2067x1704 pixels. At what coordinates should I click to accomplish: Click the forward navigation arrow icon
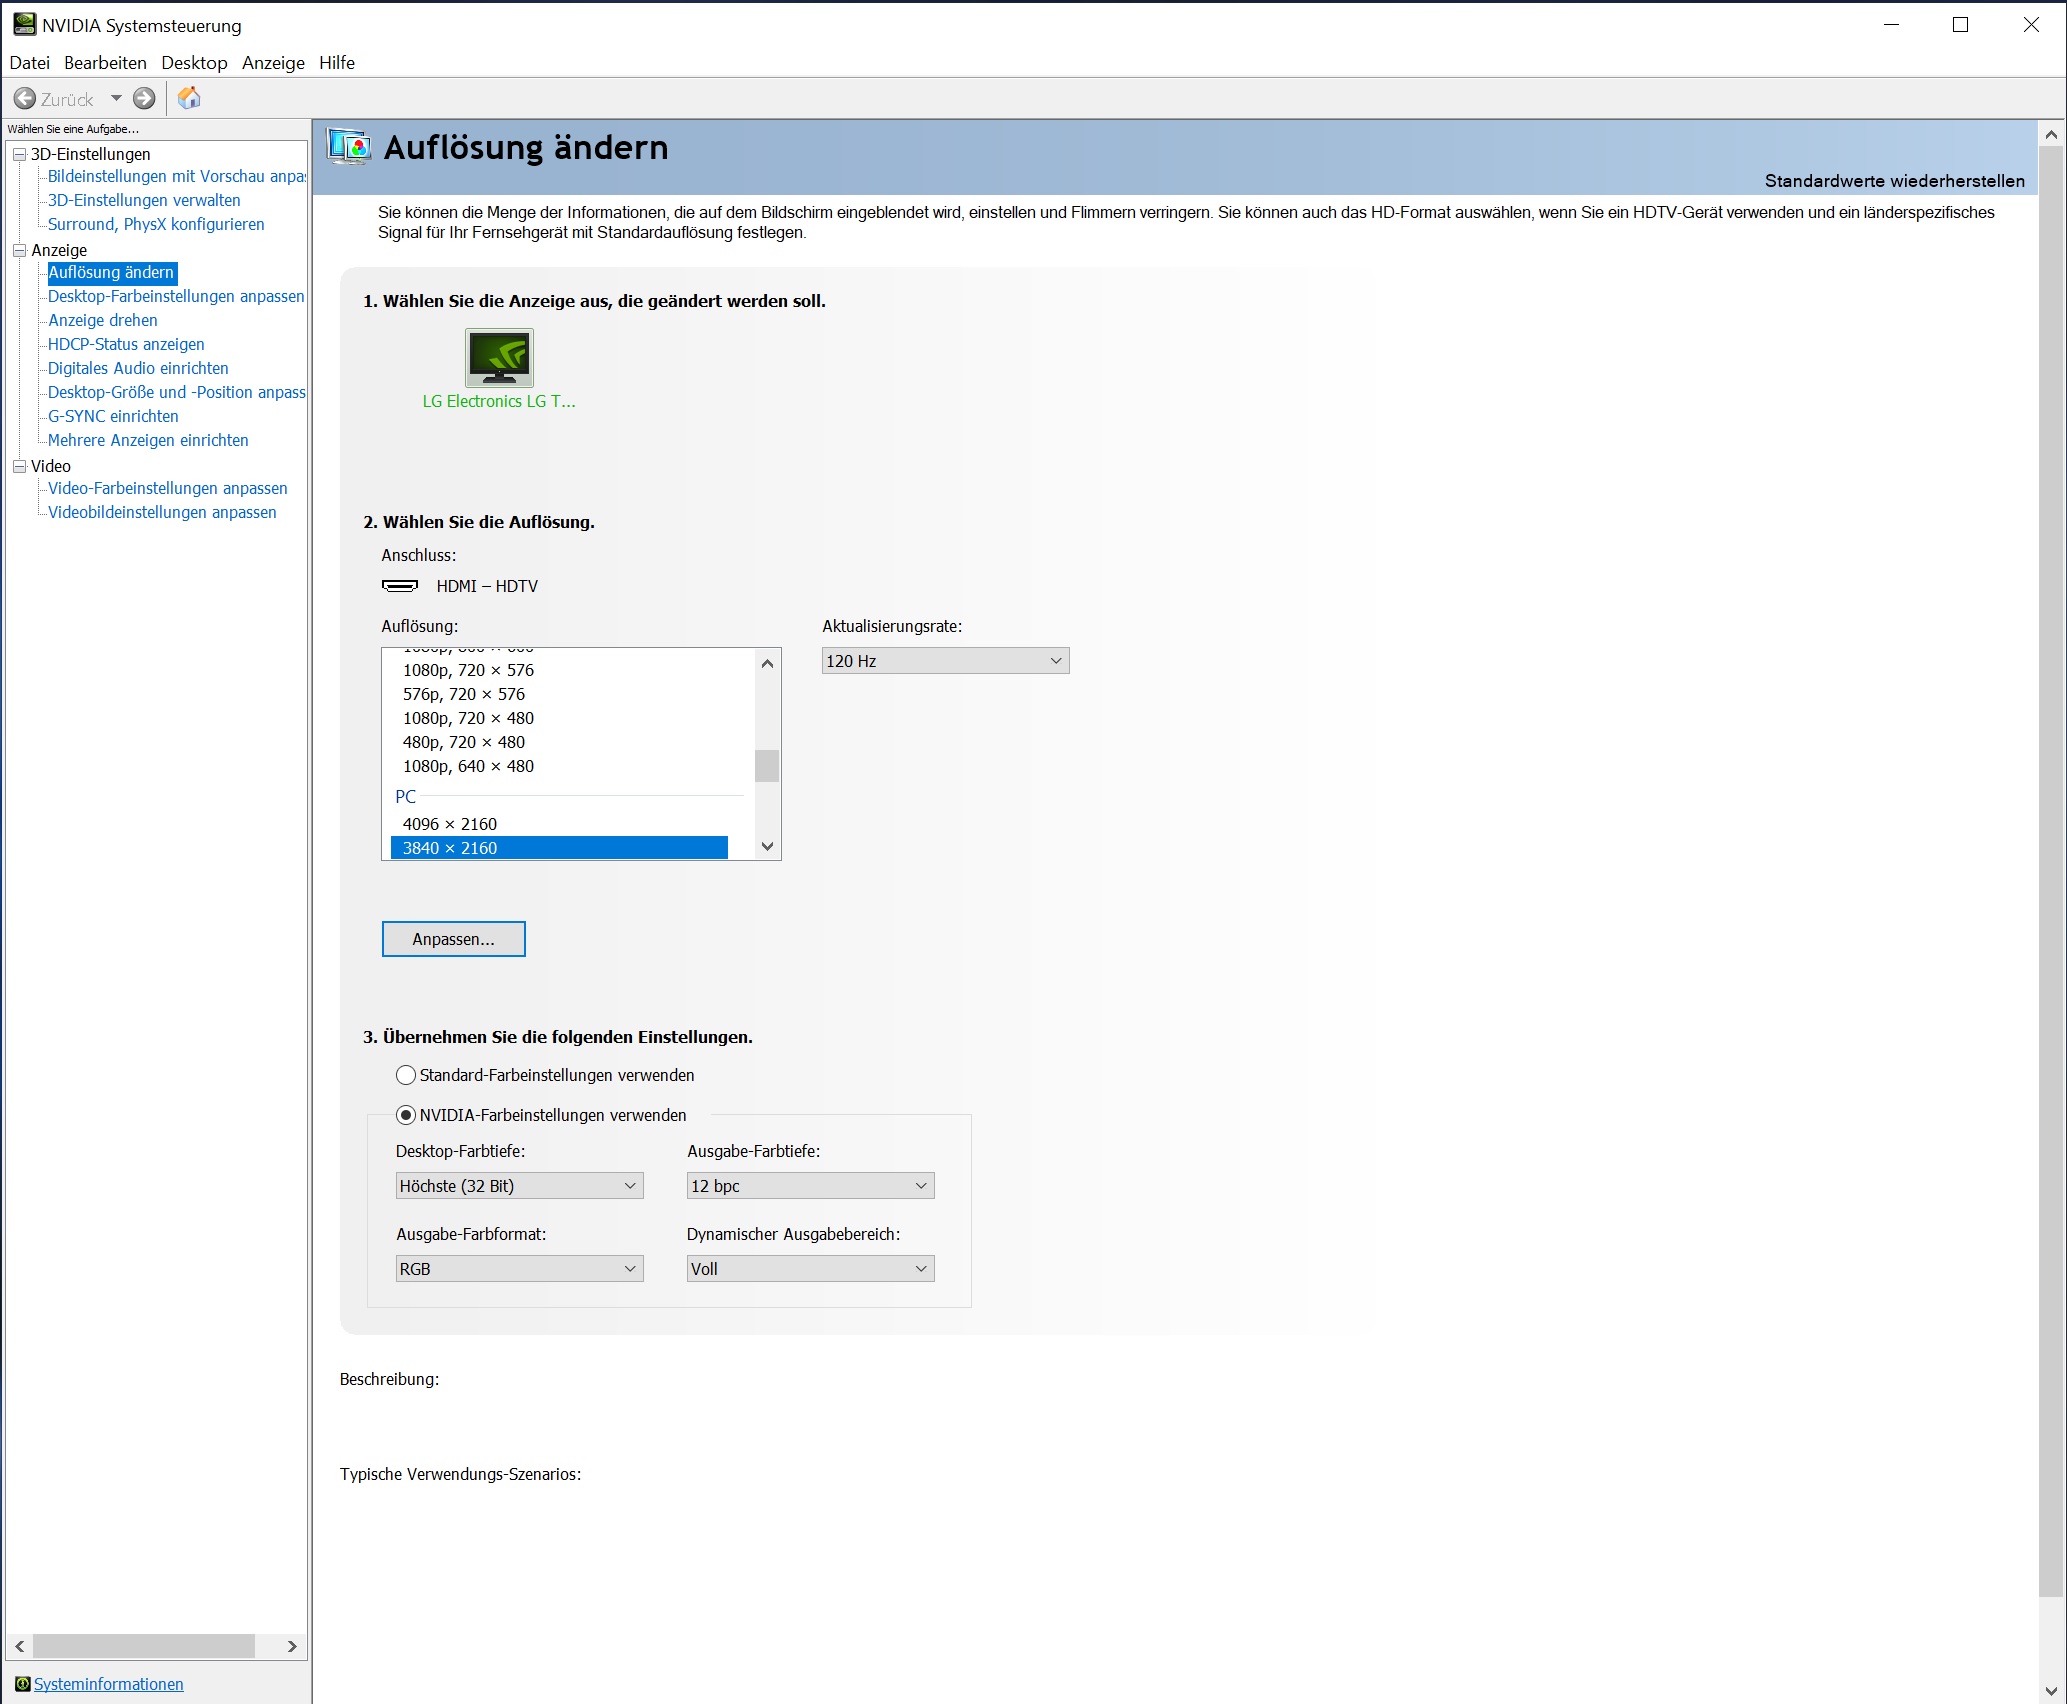[144, 98]
